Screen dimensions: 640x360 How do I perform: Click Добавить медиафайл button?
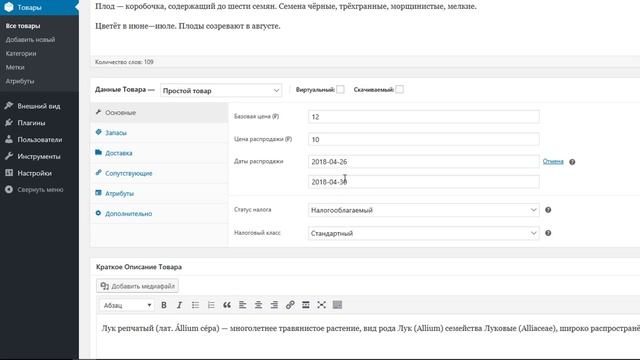point(138,286)
